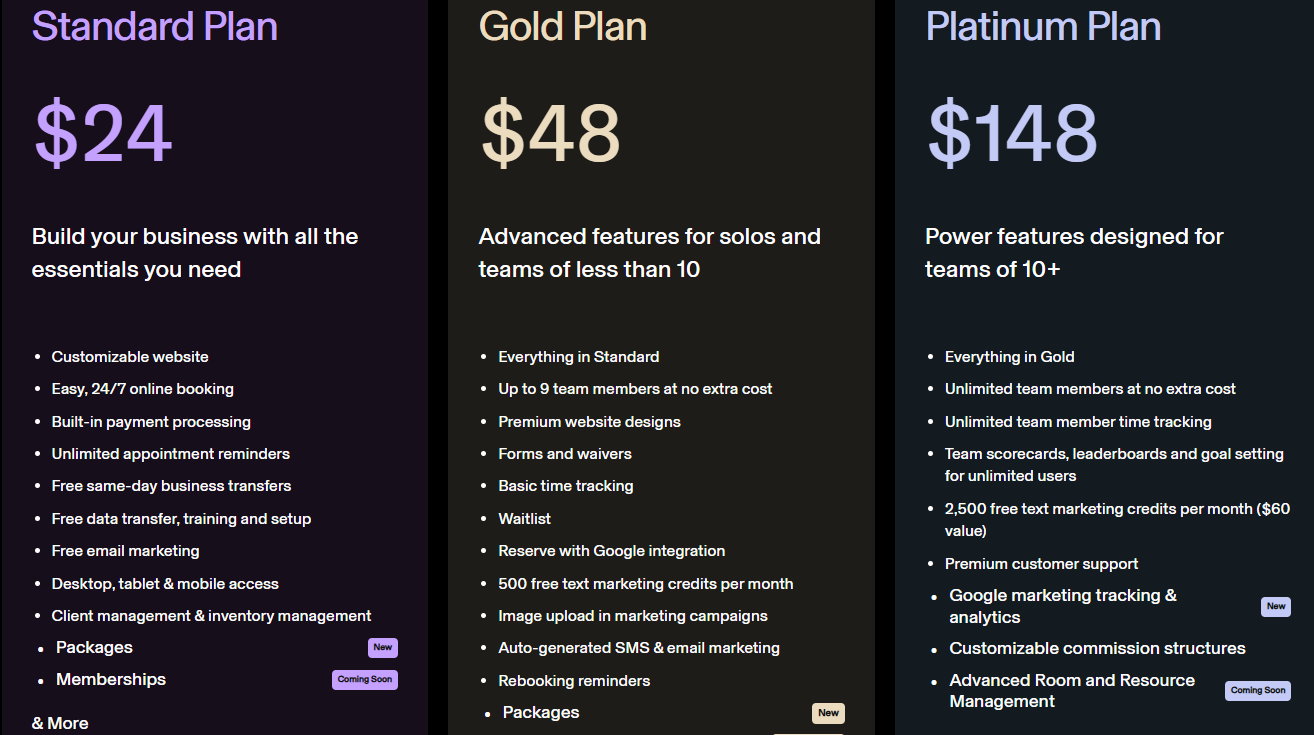Screen dimensions: 1314x735
Task: Click "Reserve with Google integration" feature
Action: point(611,551)
